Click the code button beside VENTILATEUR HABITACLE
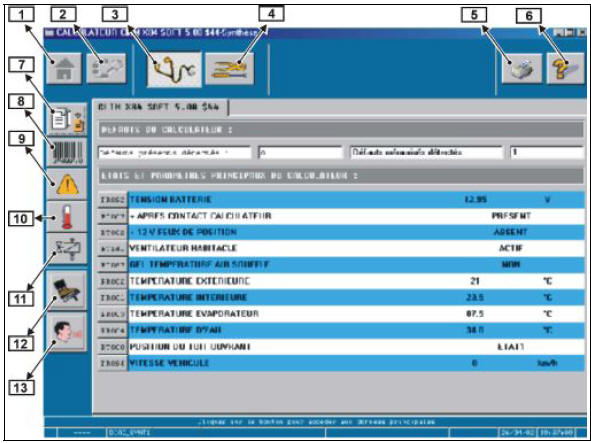 (112, 249)
